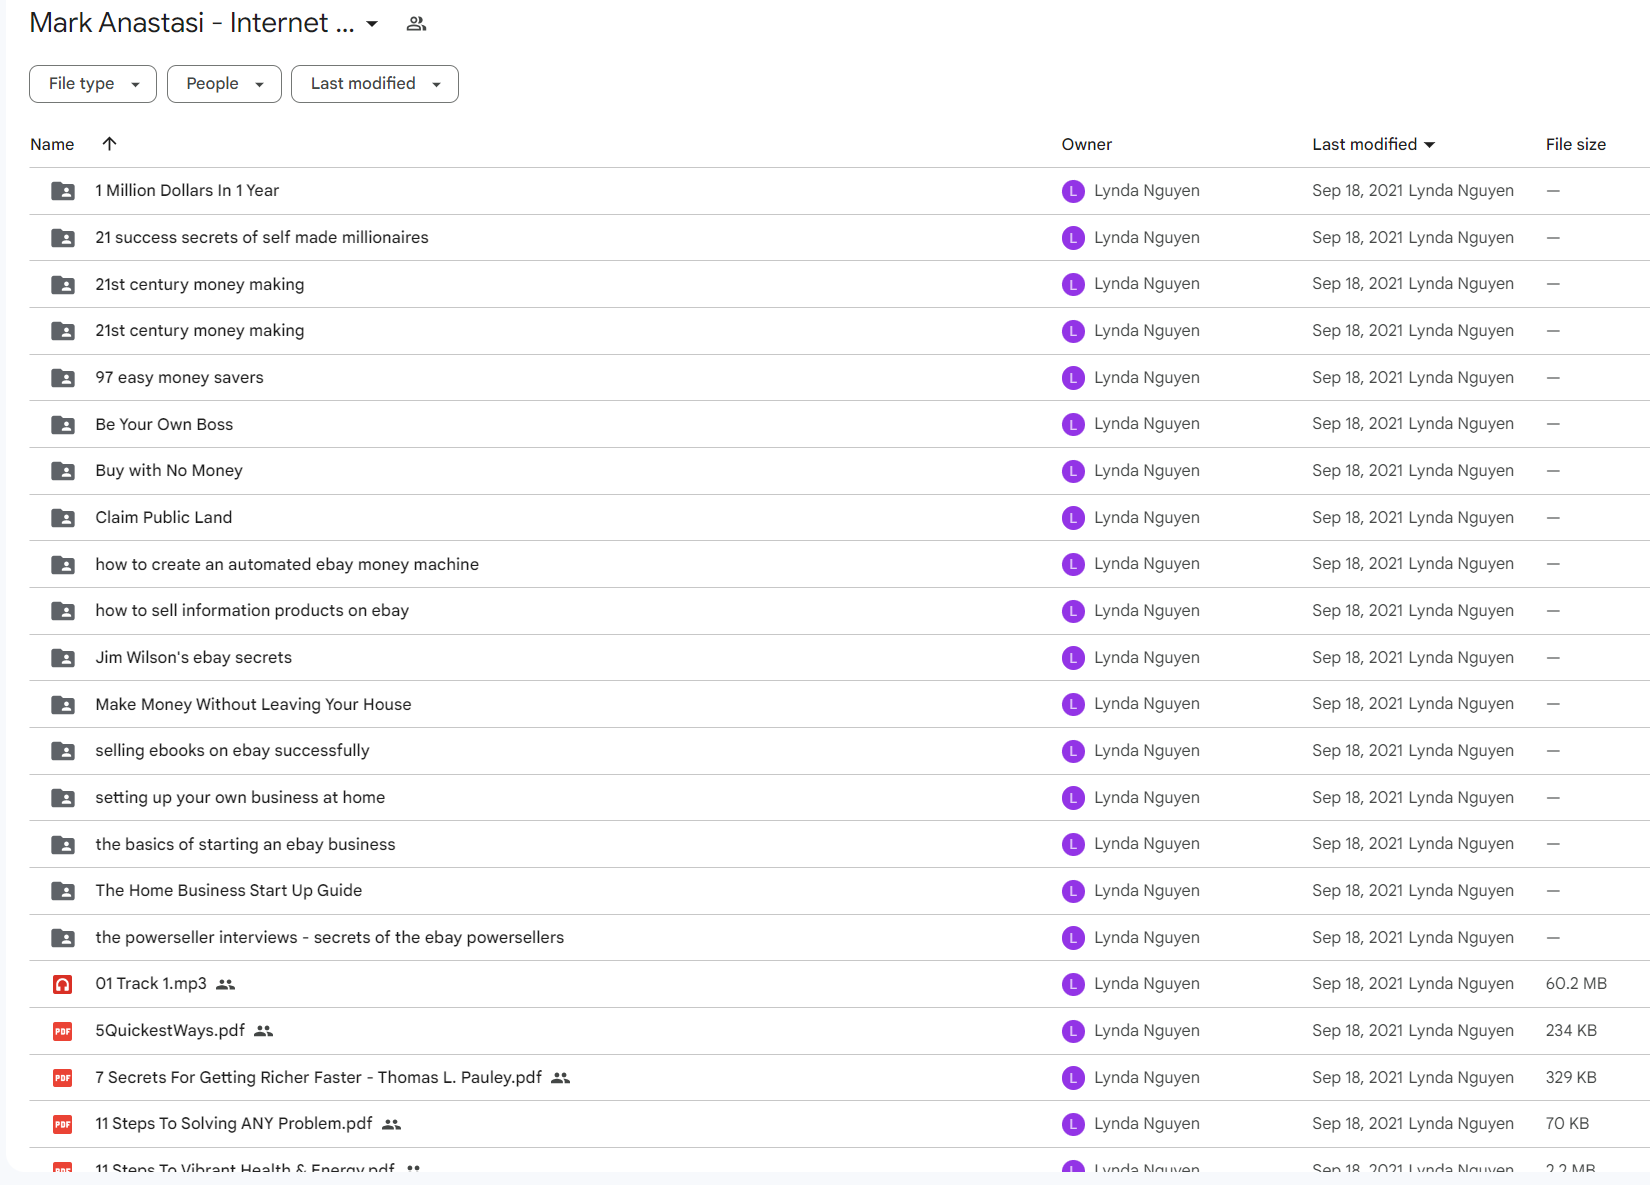Open the basics of starting an ebay business
The height and width of the screenshot is (1185, 1650).
point(245,844)
